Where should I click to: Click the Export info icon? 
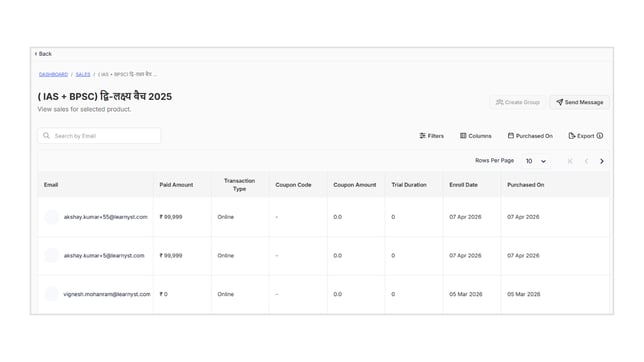point(600,136)
